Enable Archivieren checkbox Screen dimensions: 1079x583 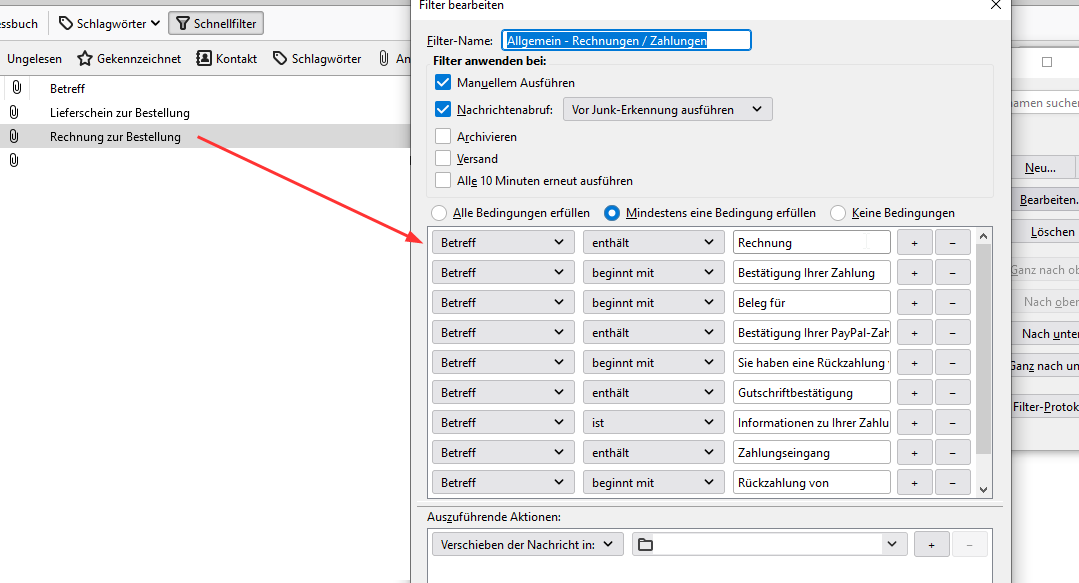pyautogui.click(x=443, y=136)
